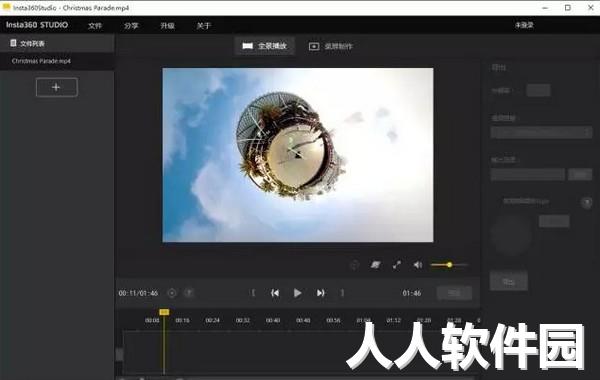This screenshot has height=380, width=600.
Task: Click the 00:11/01:46 timecode display
Action: click(x=138, y=293)
